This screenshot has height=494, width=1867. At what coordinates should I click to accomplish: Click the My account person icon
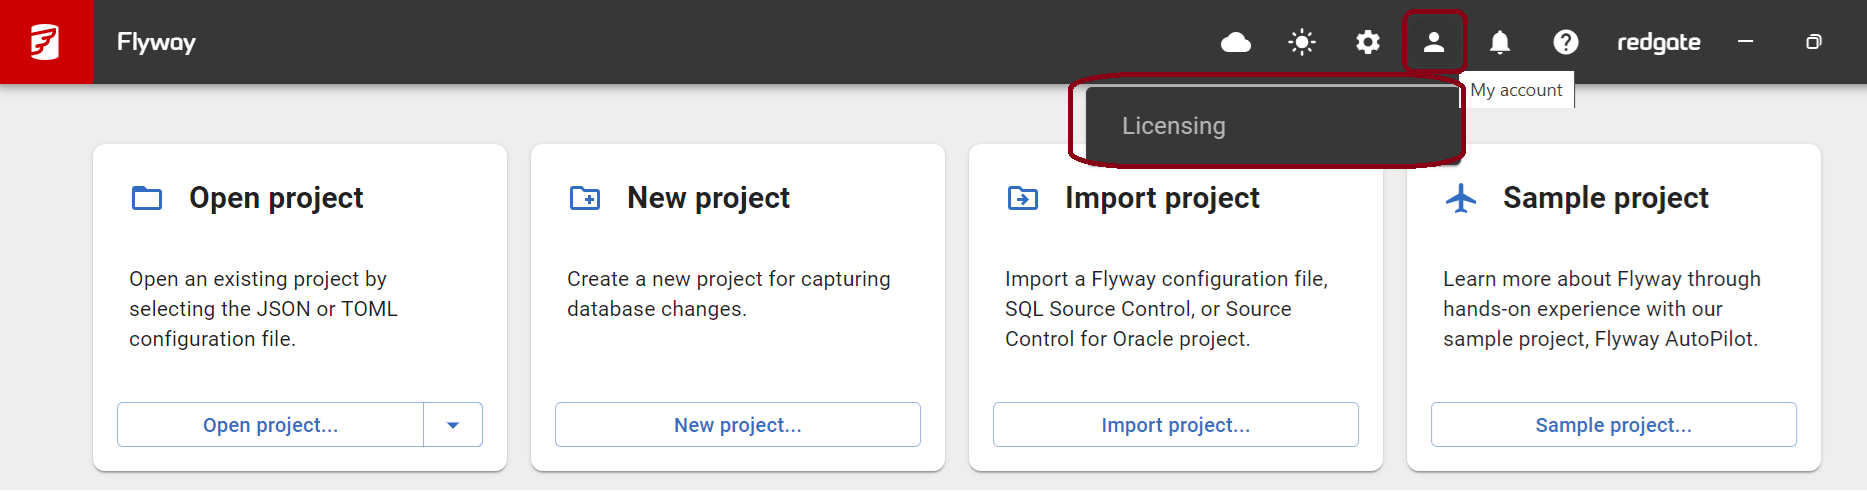coord(1434,42)
